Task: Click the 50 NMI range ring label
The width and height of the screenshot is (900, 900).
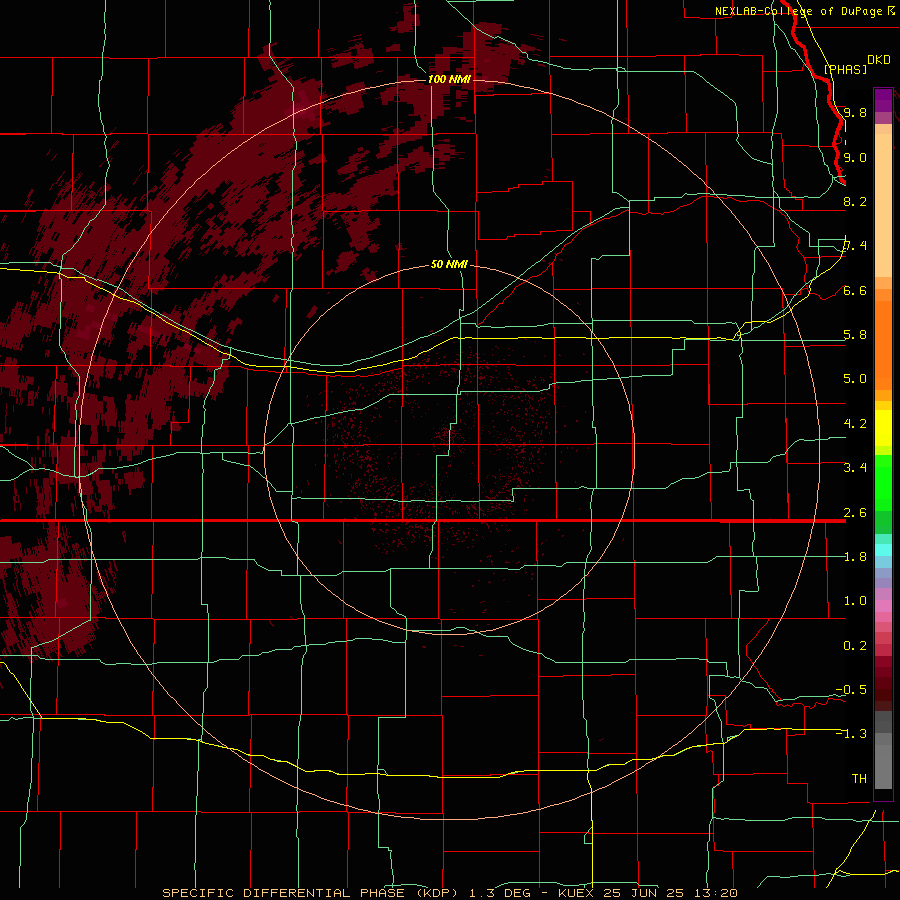Action: click(x=449, y=264)
